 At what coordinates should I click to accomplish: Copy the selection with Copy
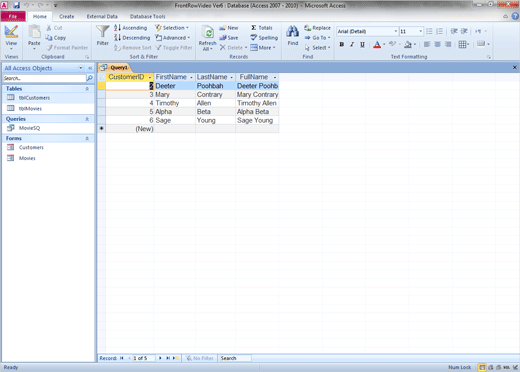(56, 38)
